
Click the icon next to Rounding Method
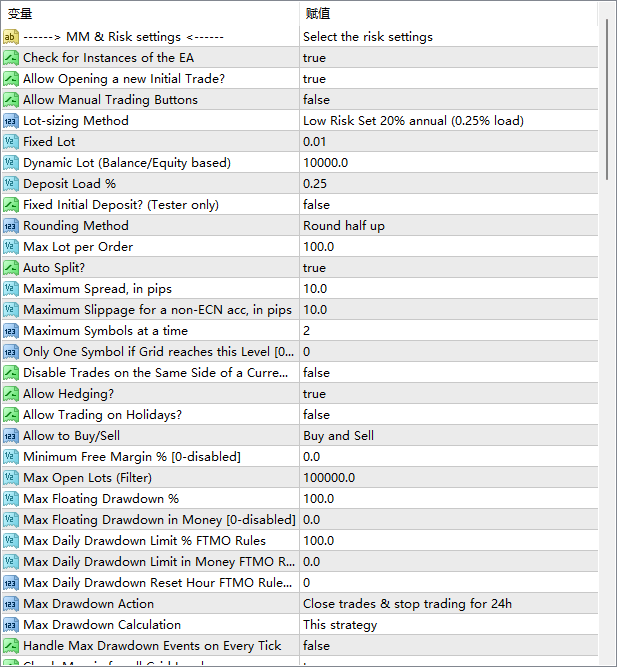[11, 226]
